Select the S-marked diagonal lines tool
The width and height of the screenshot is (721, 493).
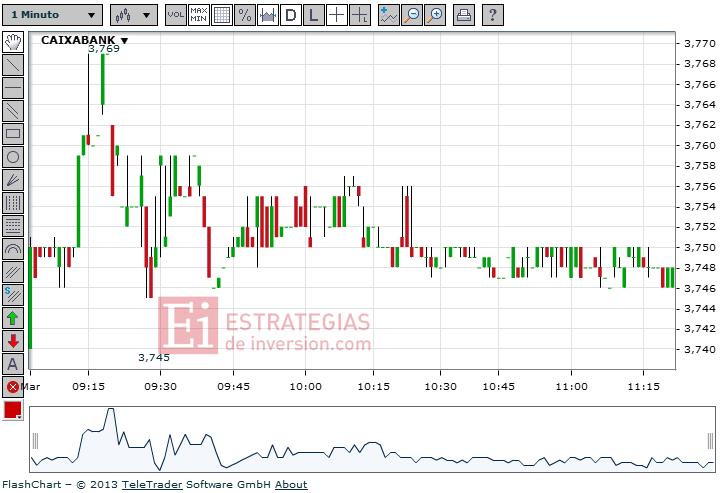(13, 295)
